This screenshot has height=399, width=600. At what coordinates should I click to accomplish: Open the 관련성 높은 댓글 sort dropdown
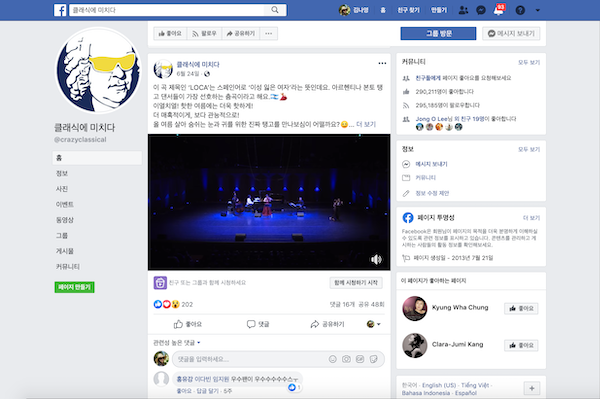coord(177,343)
